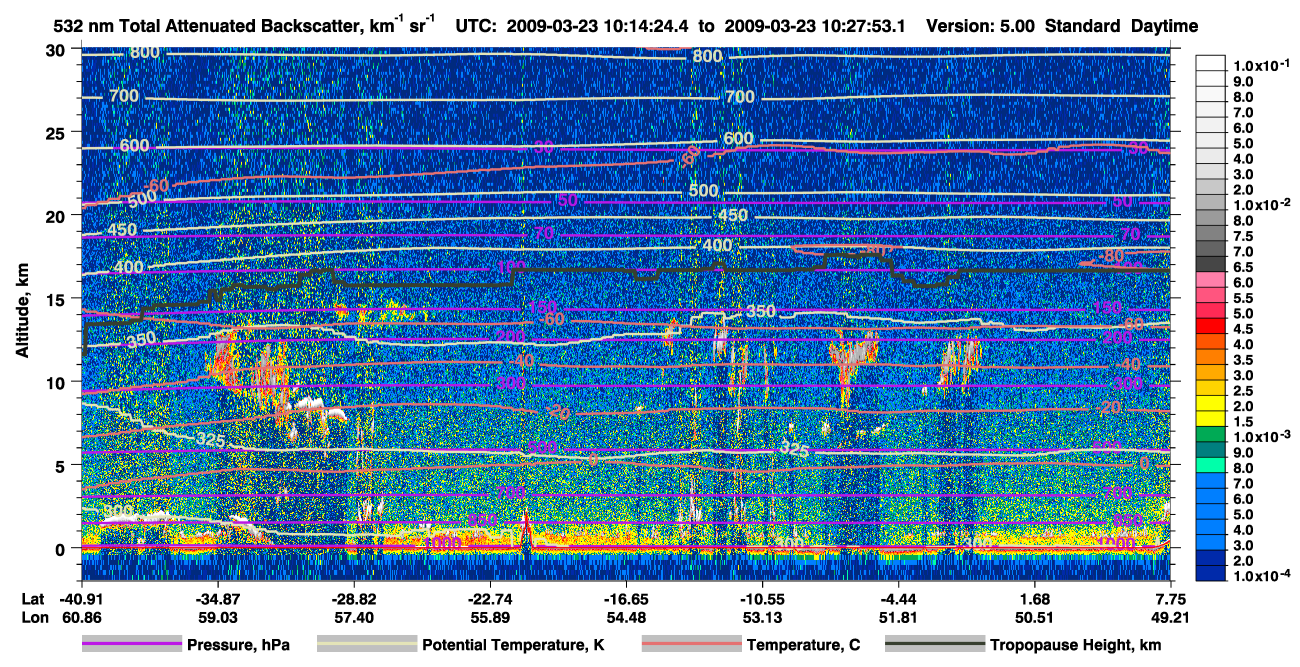Click the latitude value '-40.91'
Image resolution: width=1300 pixels, height=667 pixels.
pyautogui.click(x=80, y=598)
